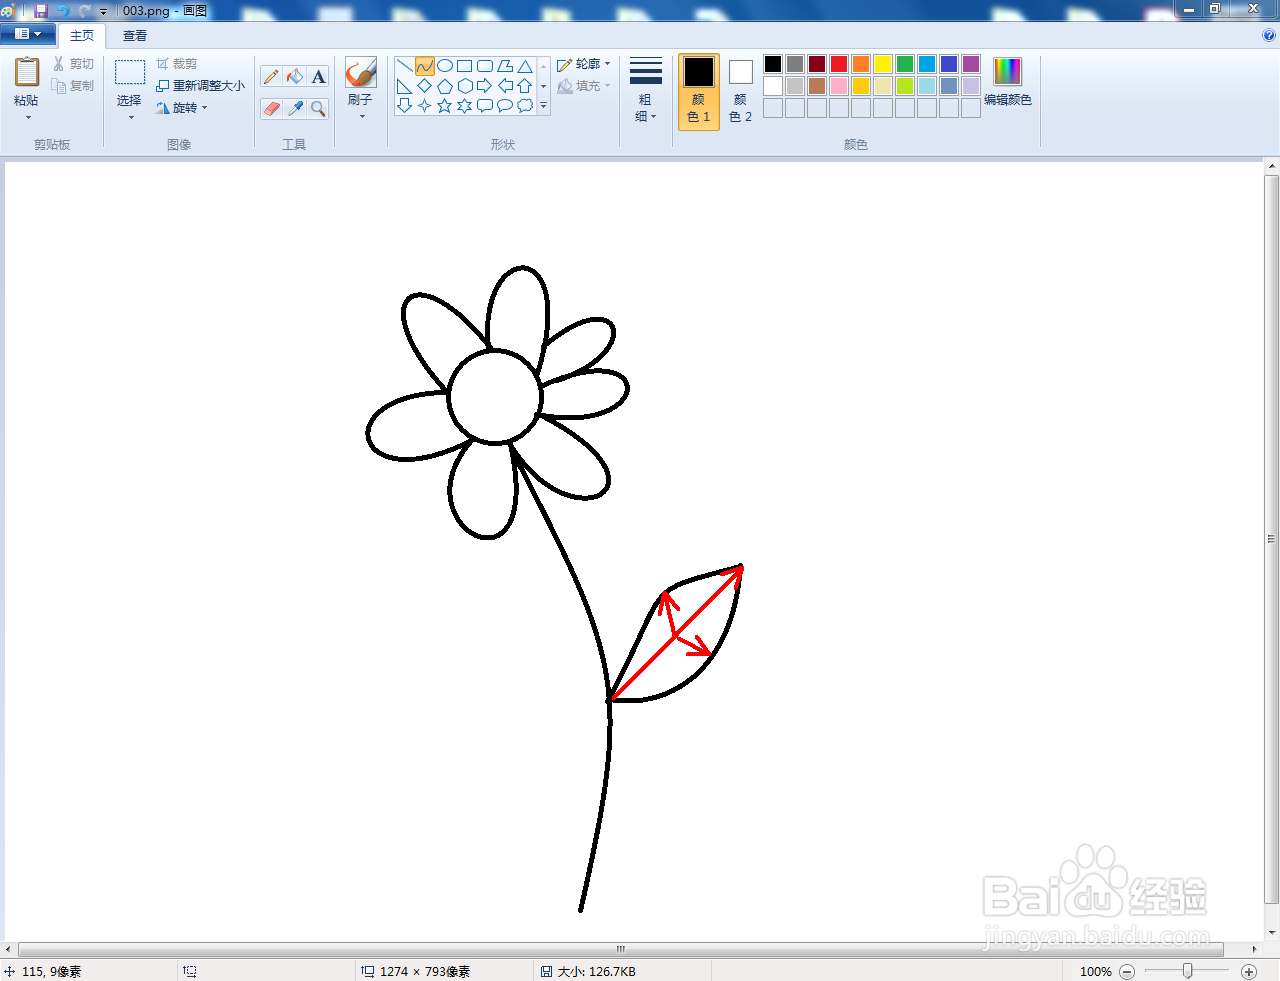Screen dimensions: 1280x981
Task: Choose the Polygon shape
Action: 505,66
